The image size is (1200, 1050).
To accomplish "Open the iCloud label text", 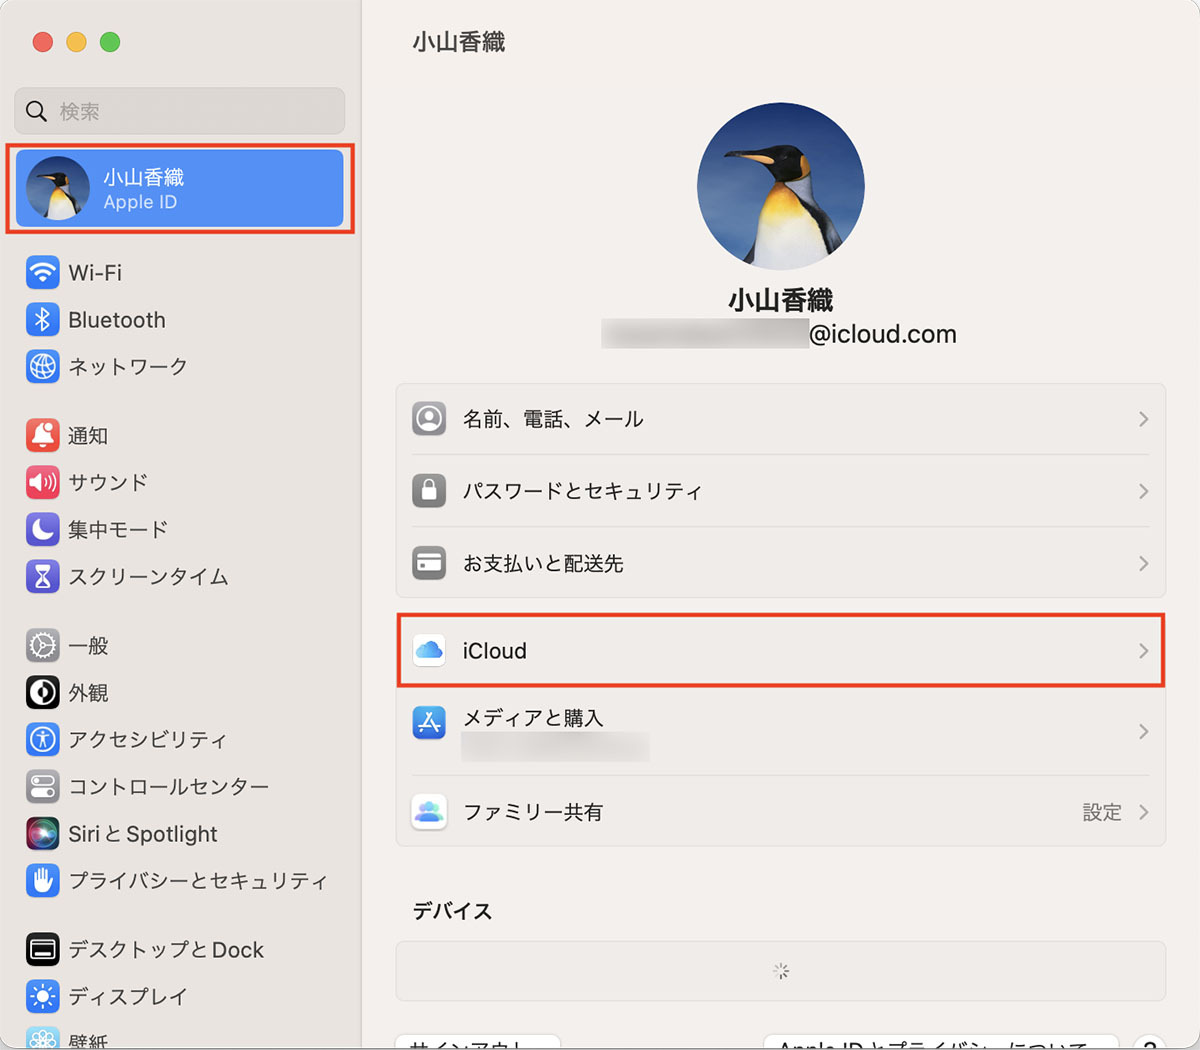I will click(x=494, y=650).
